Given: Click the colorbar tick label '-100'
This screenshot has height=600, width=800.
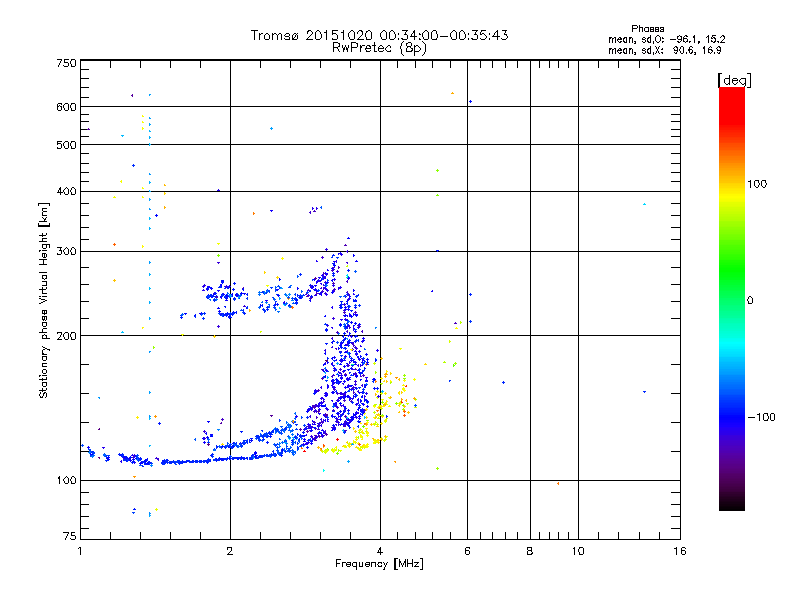Looking at the screenshot, I should (762, 417).
